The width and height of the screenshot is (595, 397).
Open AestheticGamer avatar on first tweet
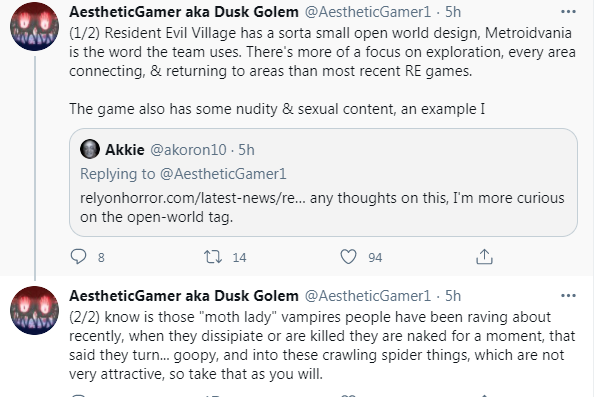(x=35, y=27)
